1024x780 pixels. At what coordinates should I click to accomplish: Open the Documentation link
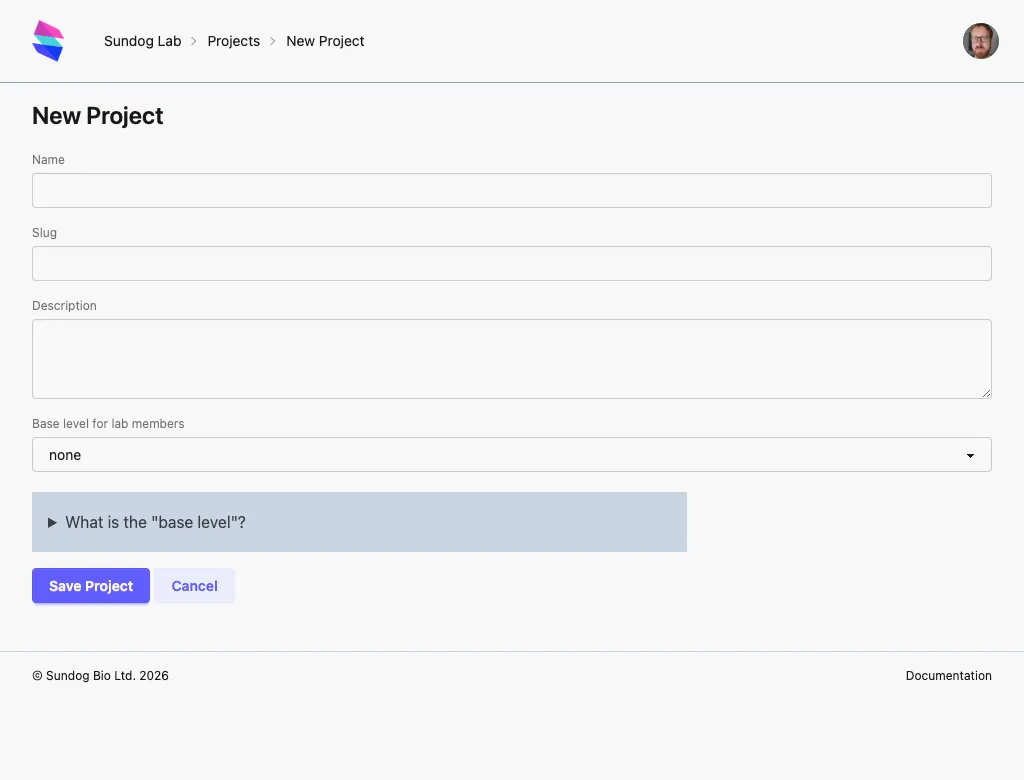coord(948,675)
